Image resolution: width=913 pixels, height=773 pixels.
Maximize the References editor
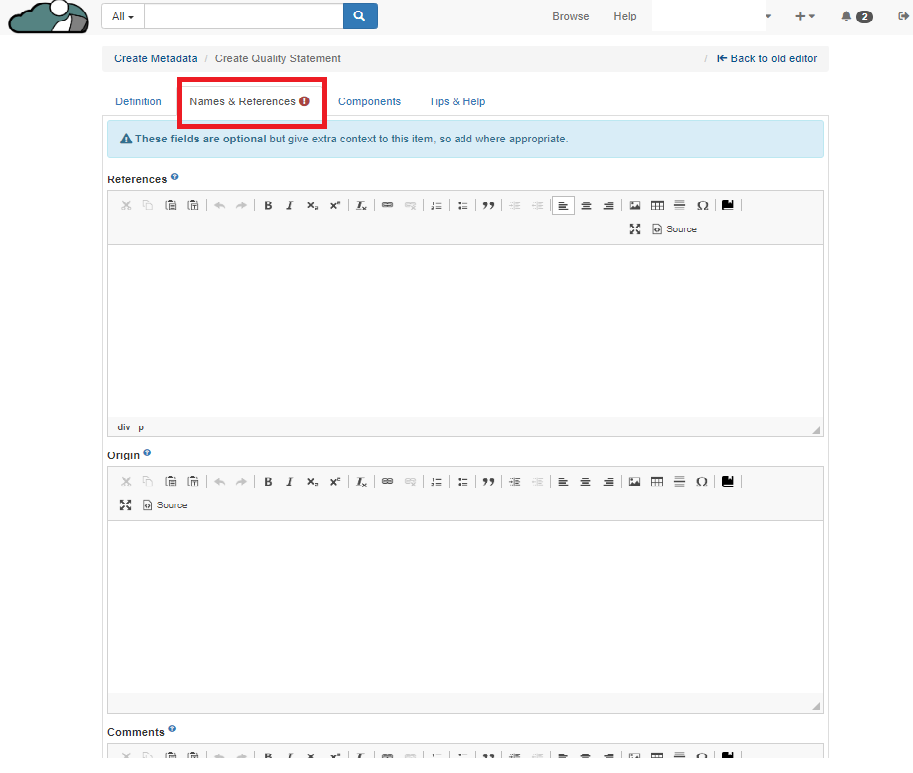(x=635, y=230)
